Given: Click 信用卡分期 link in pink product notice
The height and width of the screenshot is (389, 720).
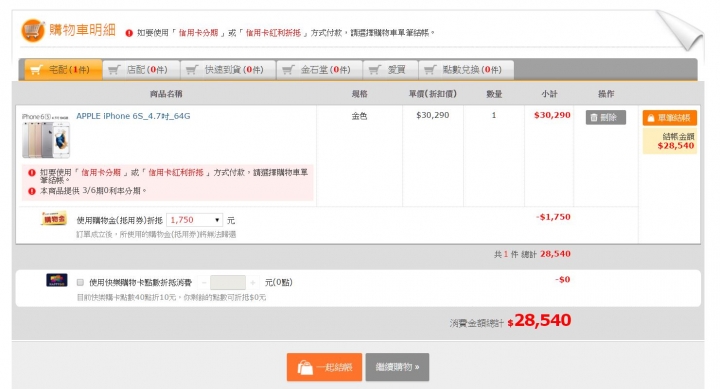Looking at the screenshot, I should 101,173.
